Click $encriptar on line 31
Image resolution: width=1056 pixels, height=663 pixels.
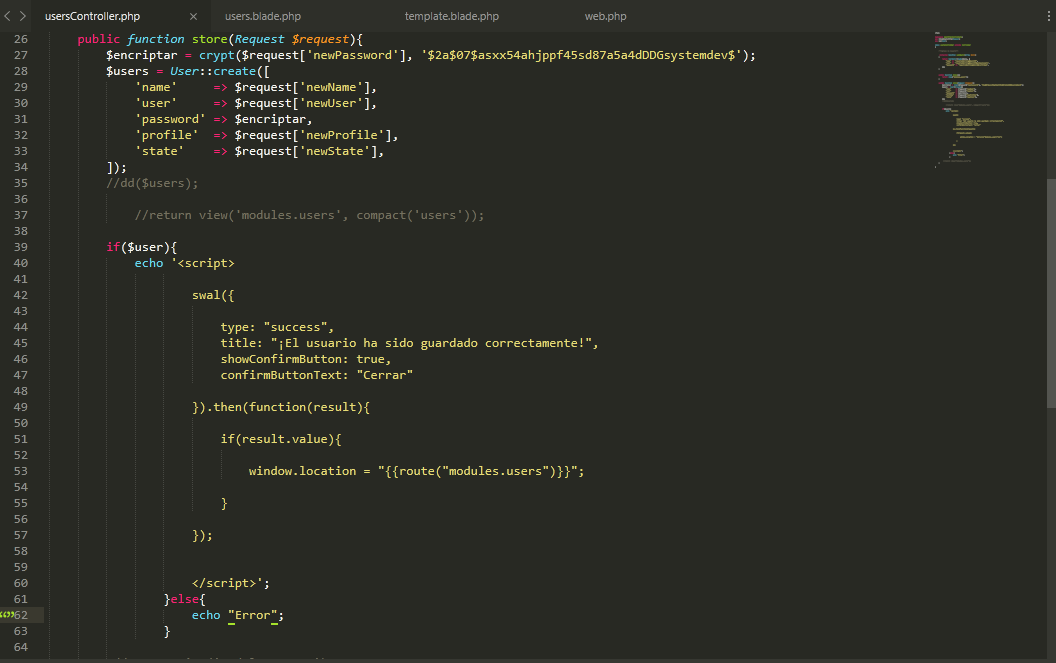tap(270, 119)
